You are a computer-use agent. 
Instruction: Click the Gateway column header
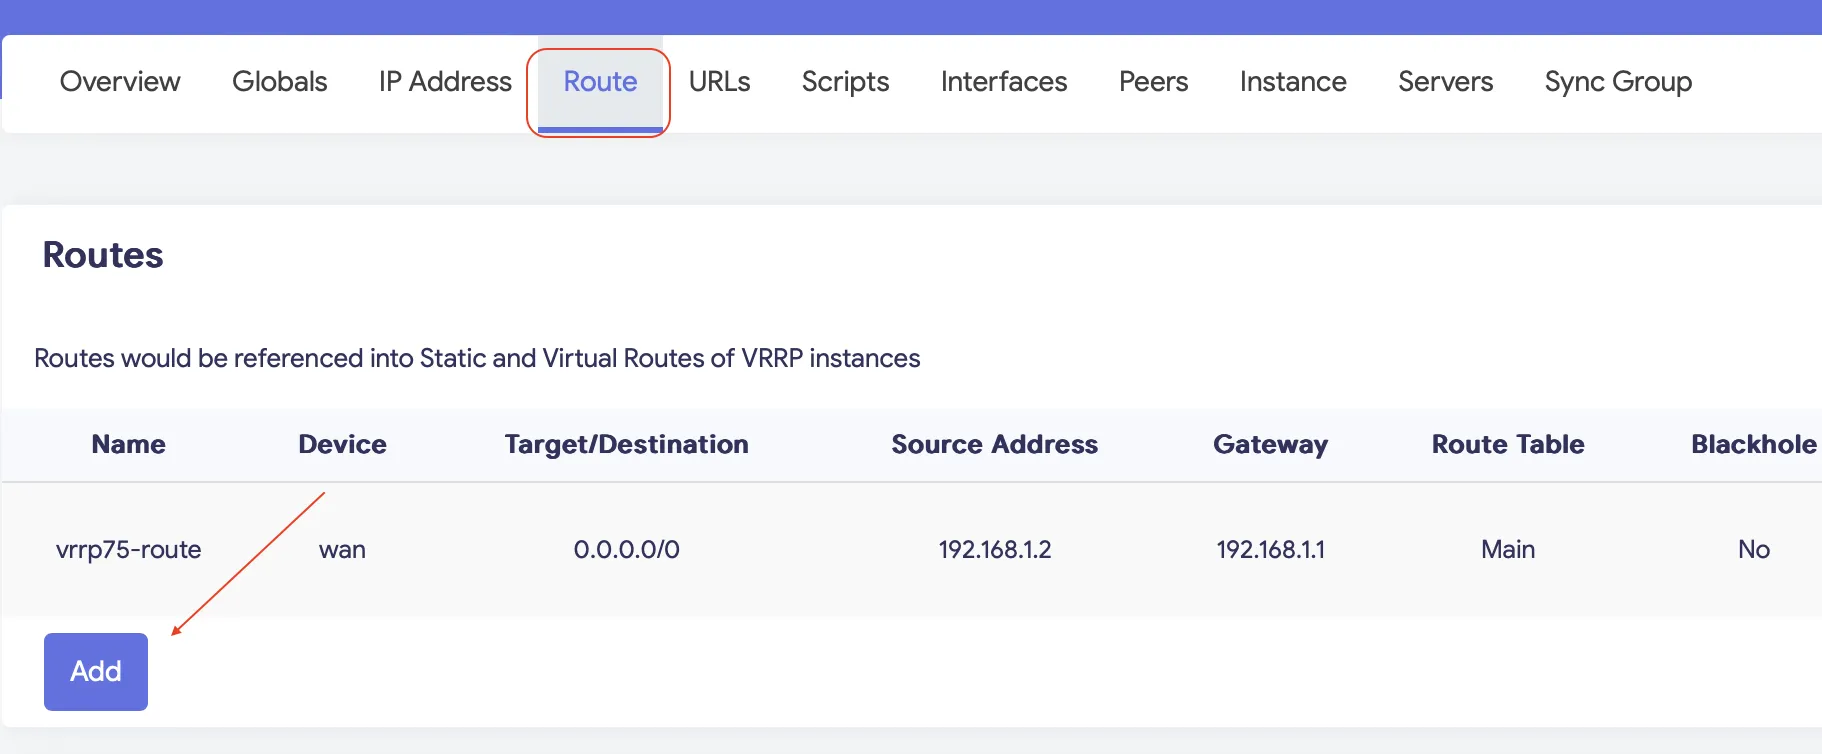[x=1270, y=444]
